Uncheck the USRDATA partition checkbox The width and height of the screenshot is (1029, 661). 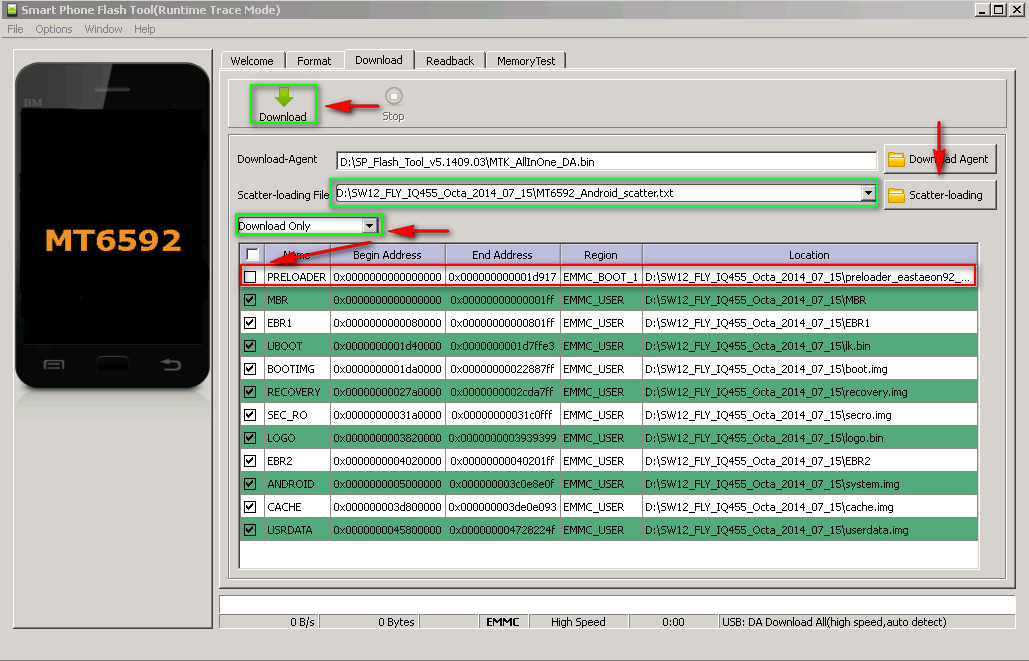point(250,530)
